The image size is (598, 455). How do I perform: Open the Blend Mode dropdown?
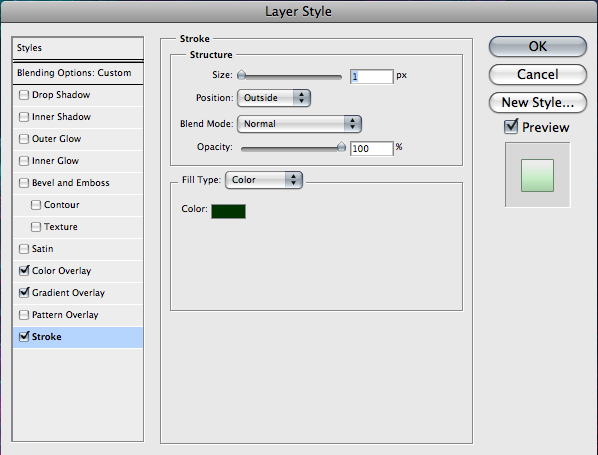(x=299, y=124)
